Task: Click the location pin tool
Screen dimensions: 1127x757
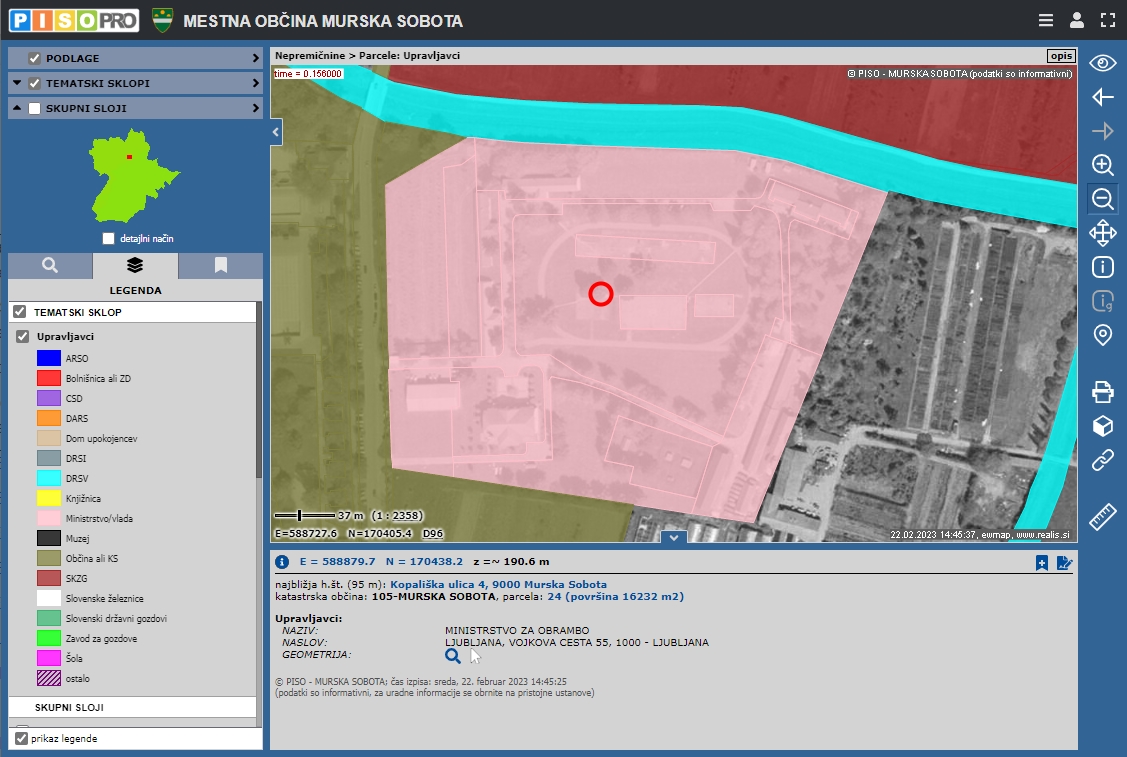Action: (x=1102, y=335)
